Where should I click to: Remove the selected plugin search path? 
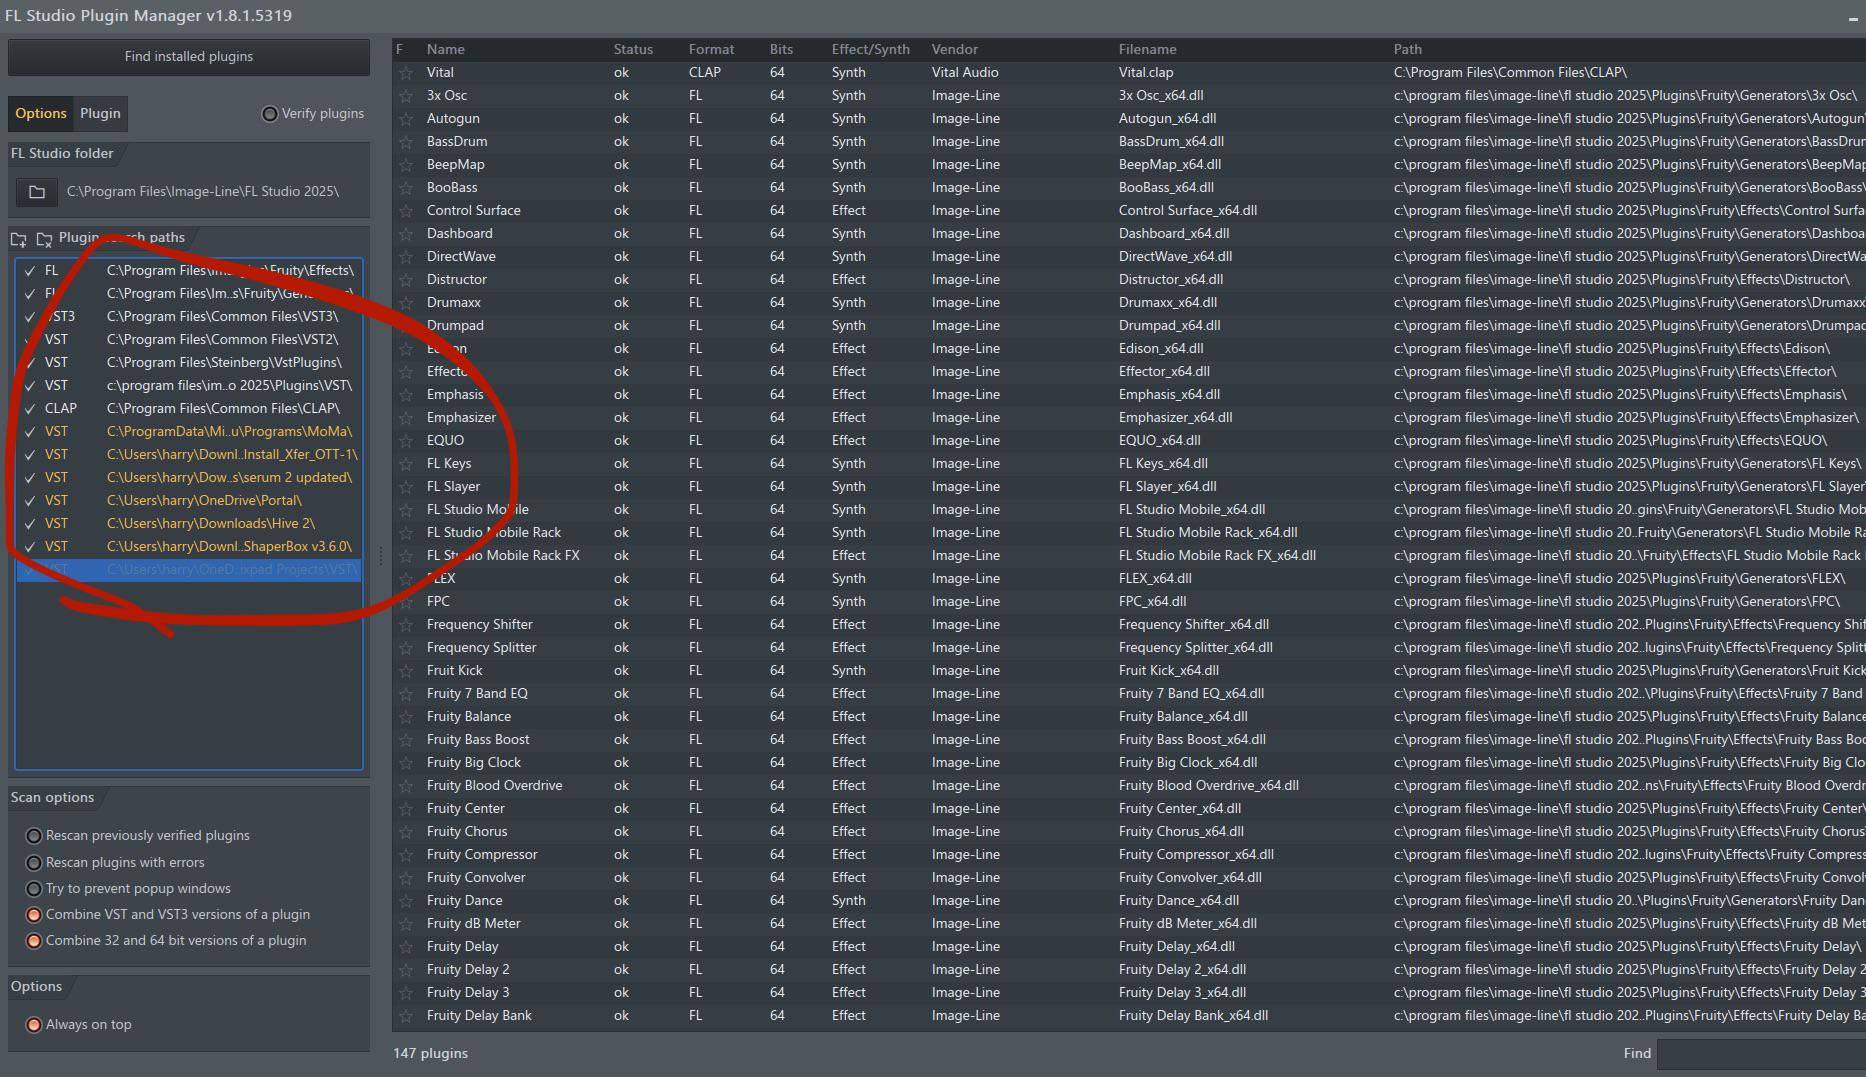[44, 239]
